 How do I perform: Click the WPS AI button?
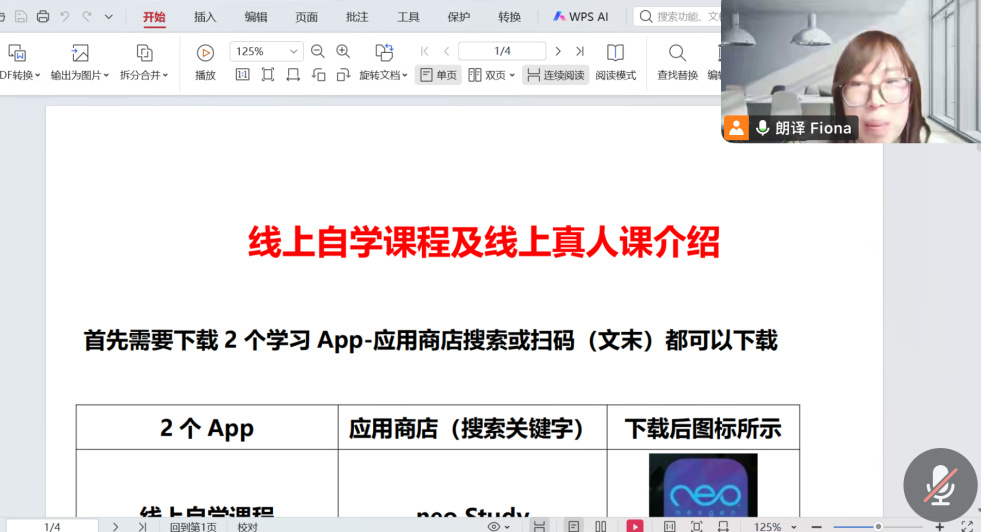(x=581, y=17)
